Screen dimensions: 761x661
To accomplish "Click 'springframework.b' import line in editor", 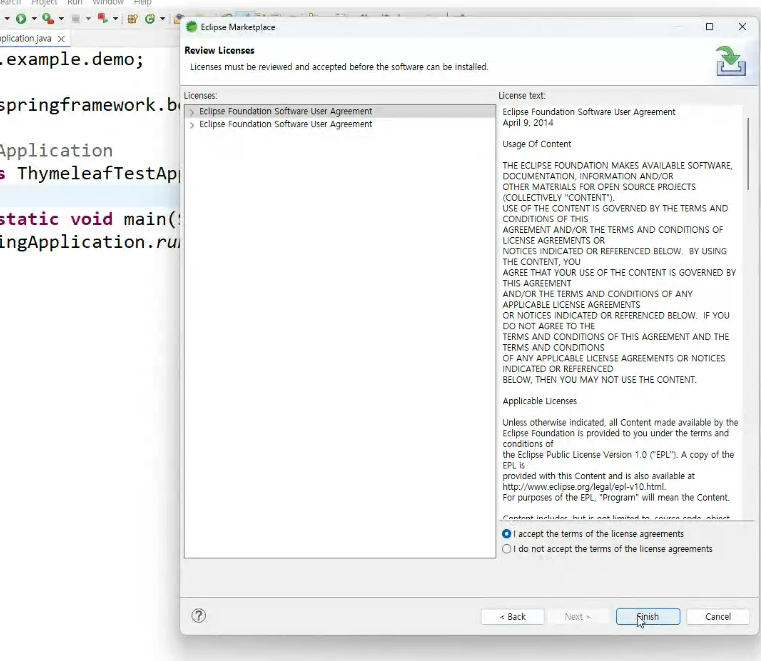I will 90,105.
